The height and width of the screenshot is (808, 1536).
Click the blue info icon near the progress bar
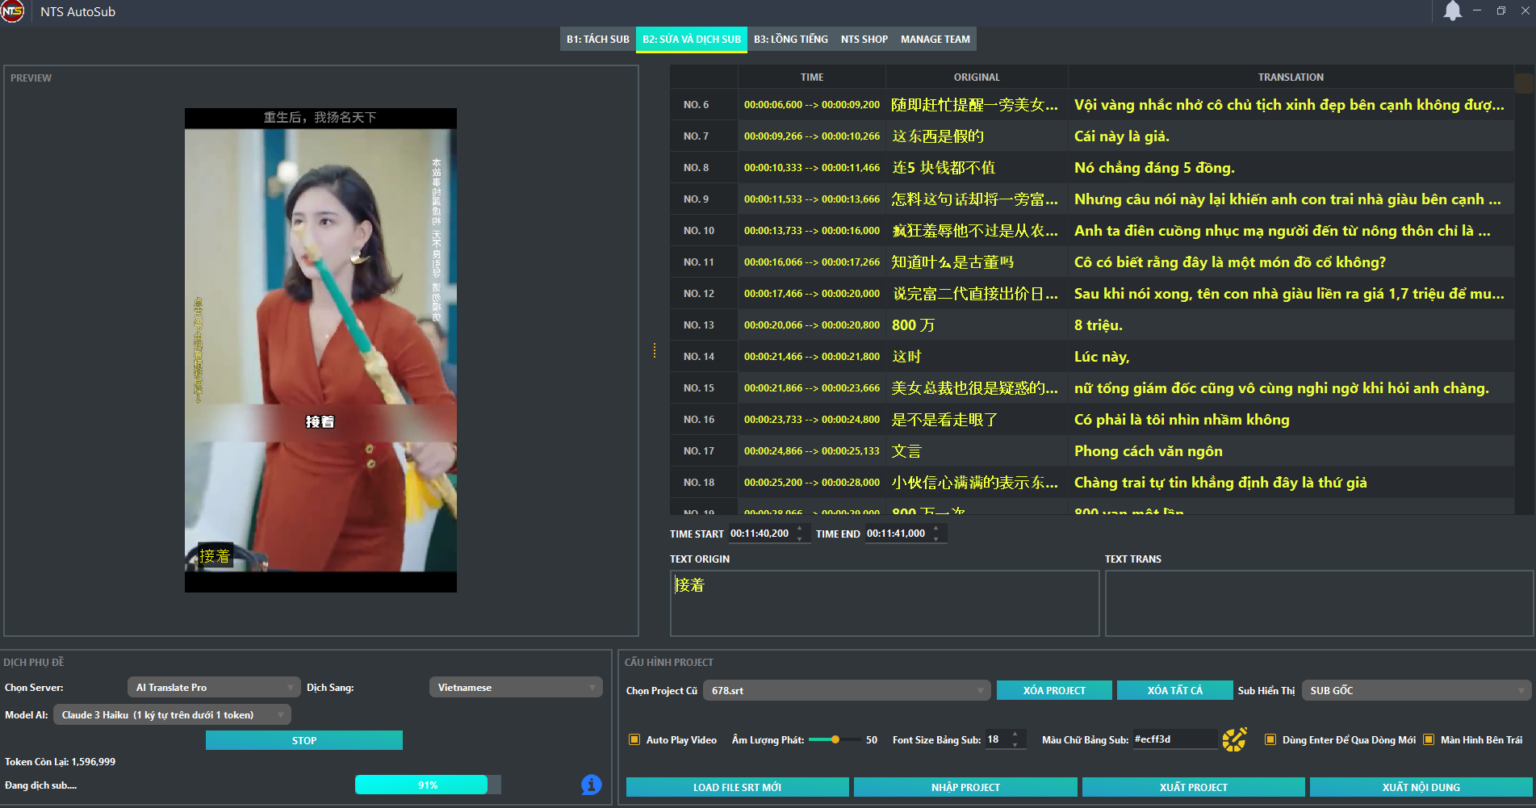(591, 786)
